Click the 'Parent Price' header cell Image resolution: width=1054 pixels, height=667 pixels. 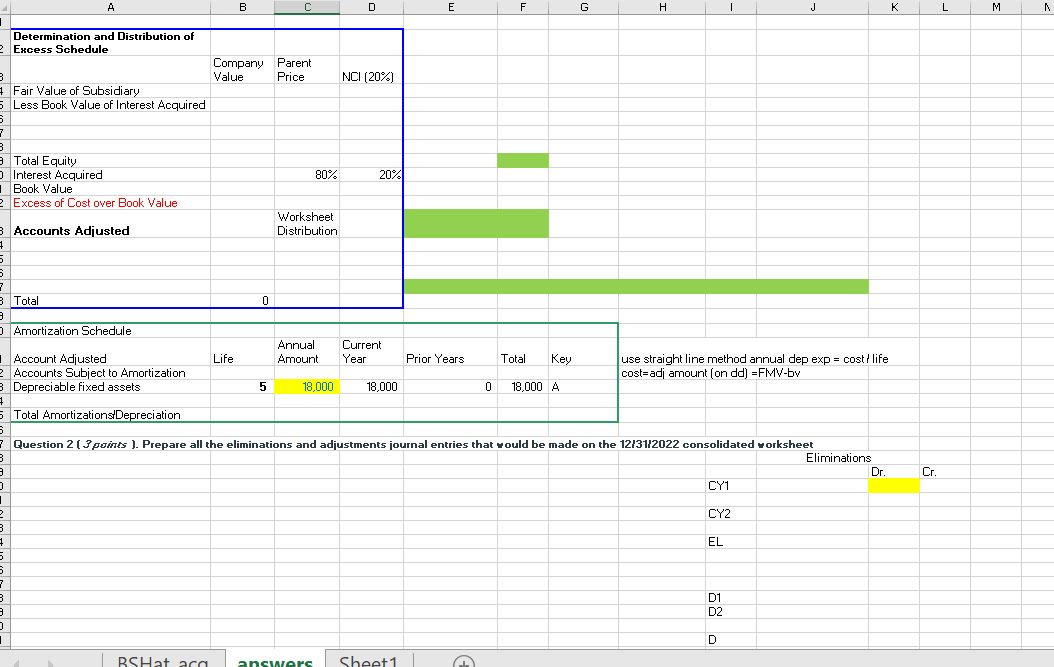pos(307,70)
